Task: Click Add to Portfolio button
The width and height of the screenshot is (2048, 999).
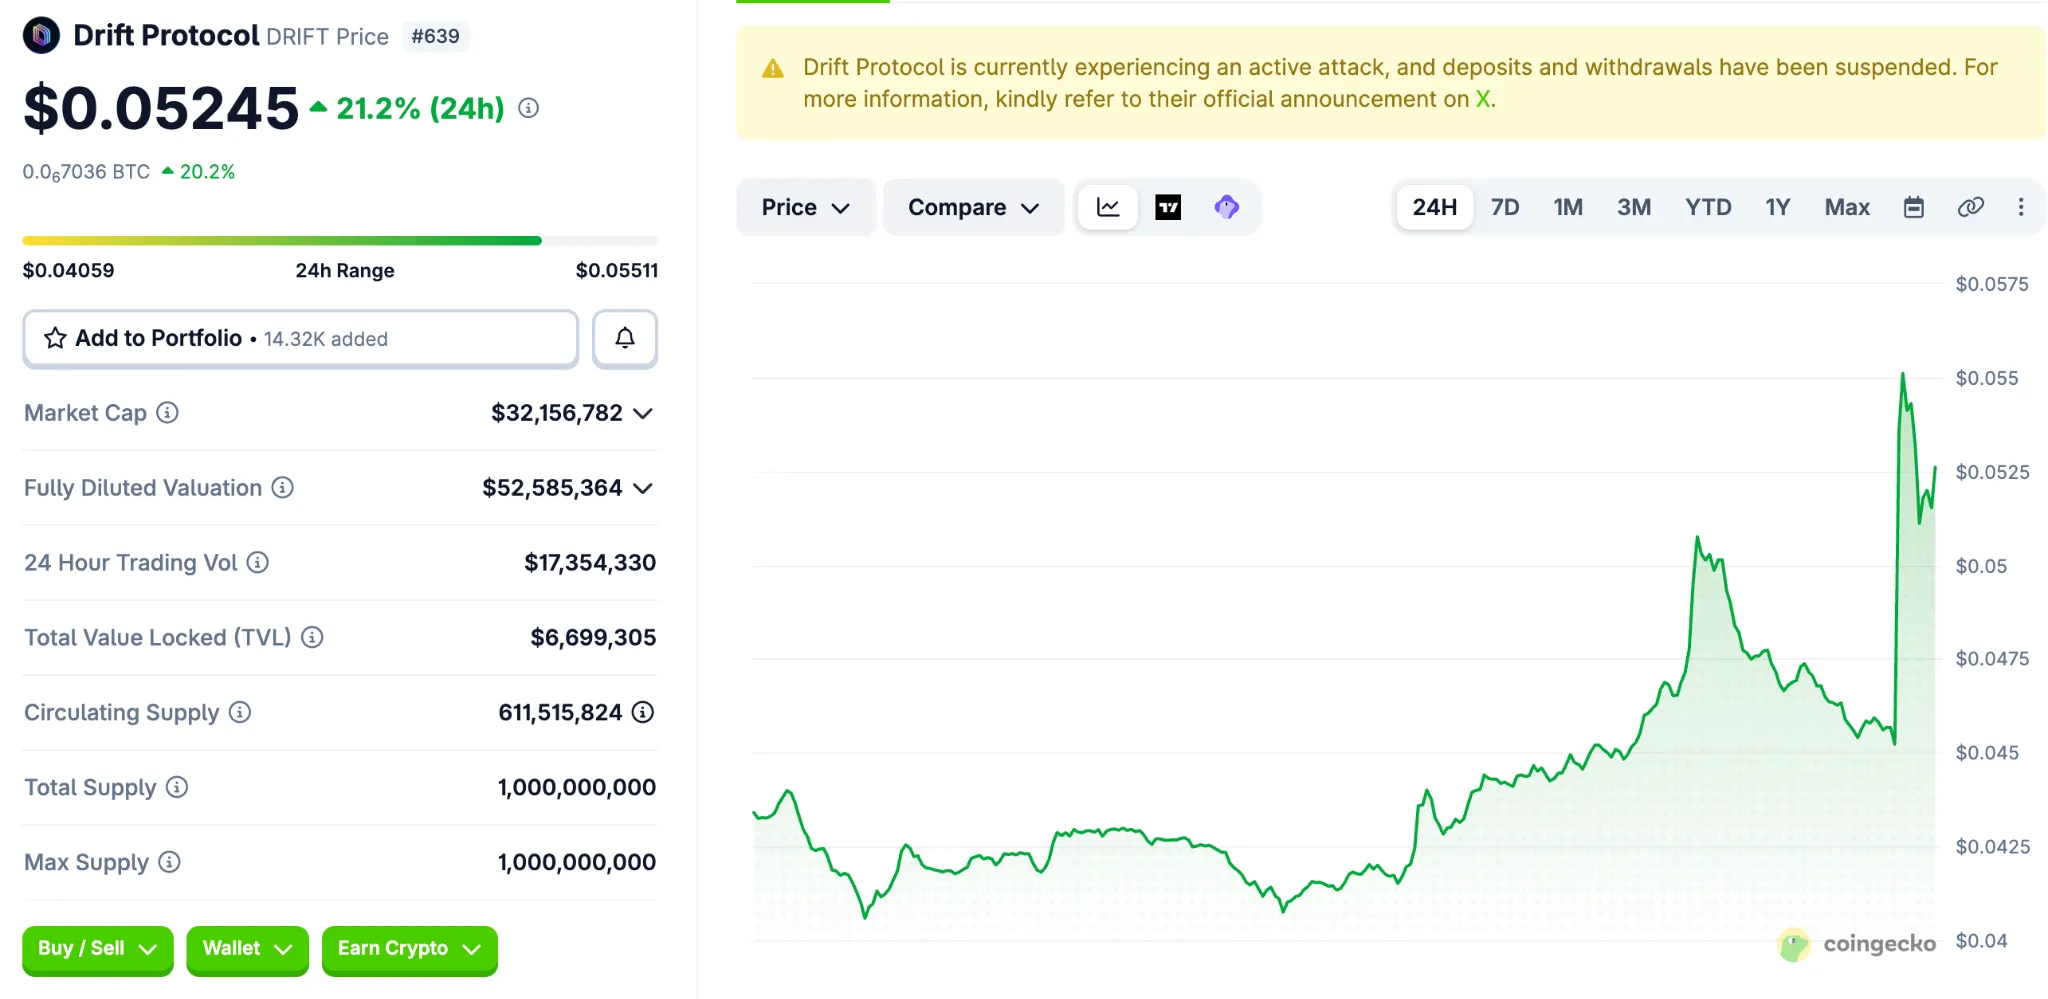Action: pos(300,339)
